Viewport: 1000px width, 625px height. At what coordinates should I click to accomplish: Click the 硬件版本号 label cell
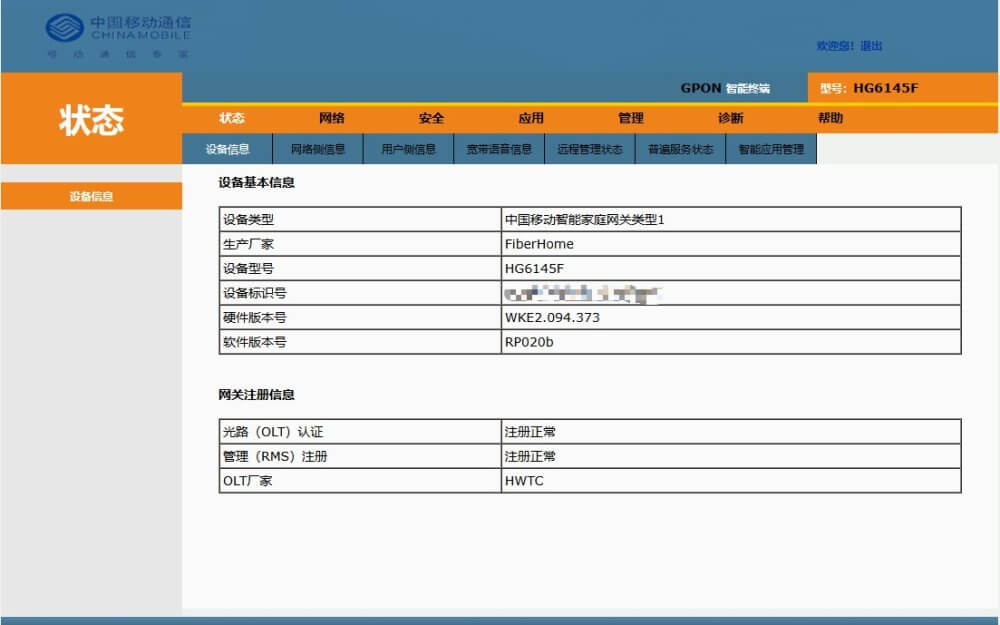point(360,318)
